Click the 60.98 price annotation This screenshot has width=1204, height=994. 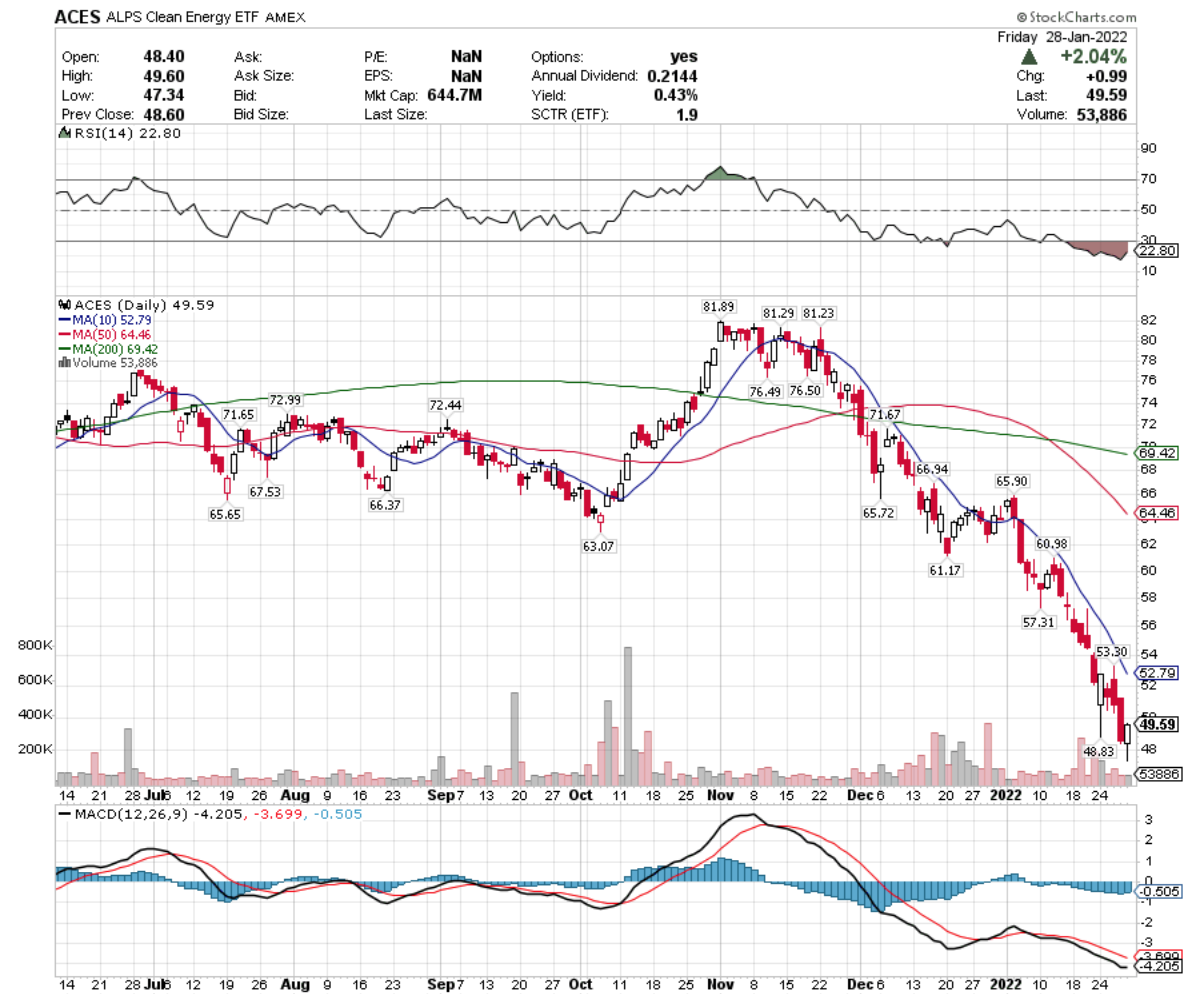coord(1052,544)
